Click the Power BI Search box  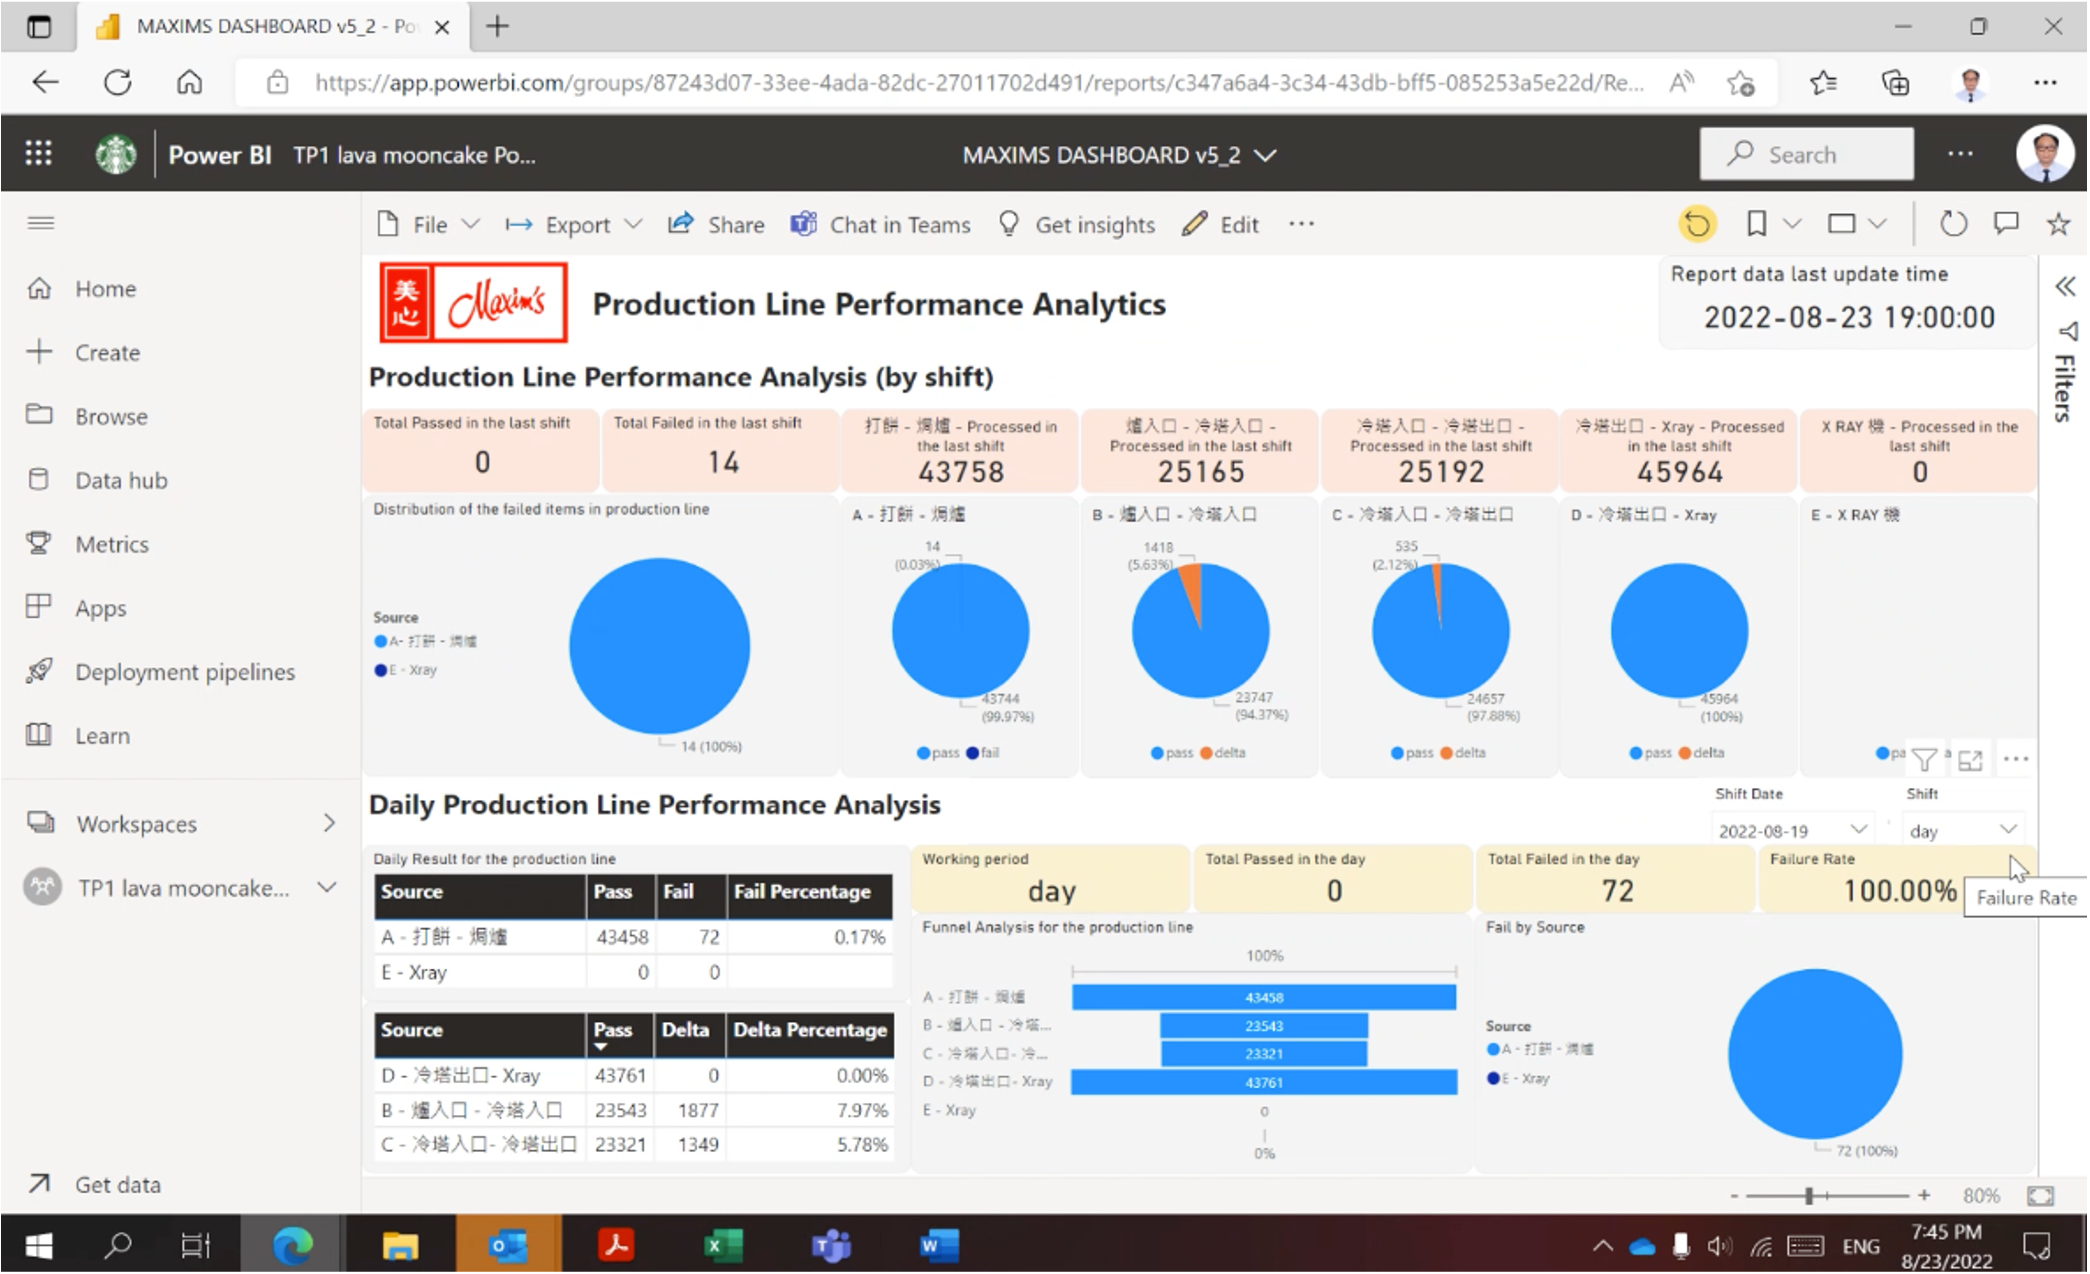tap(1806, 154)
